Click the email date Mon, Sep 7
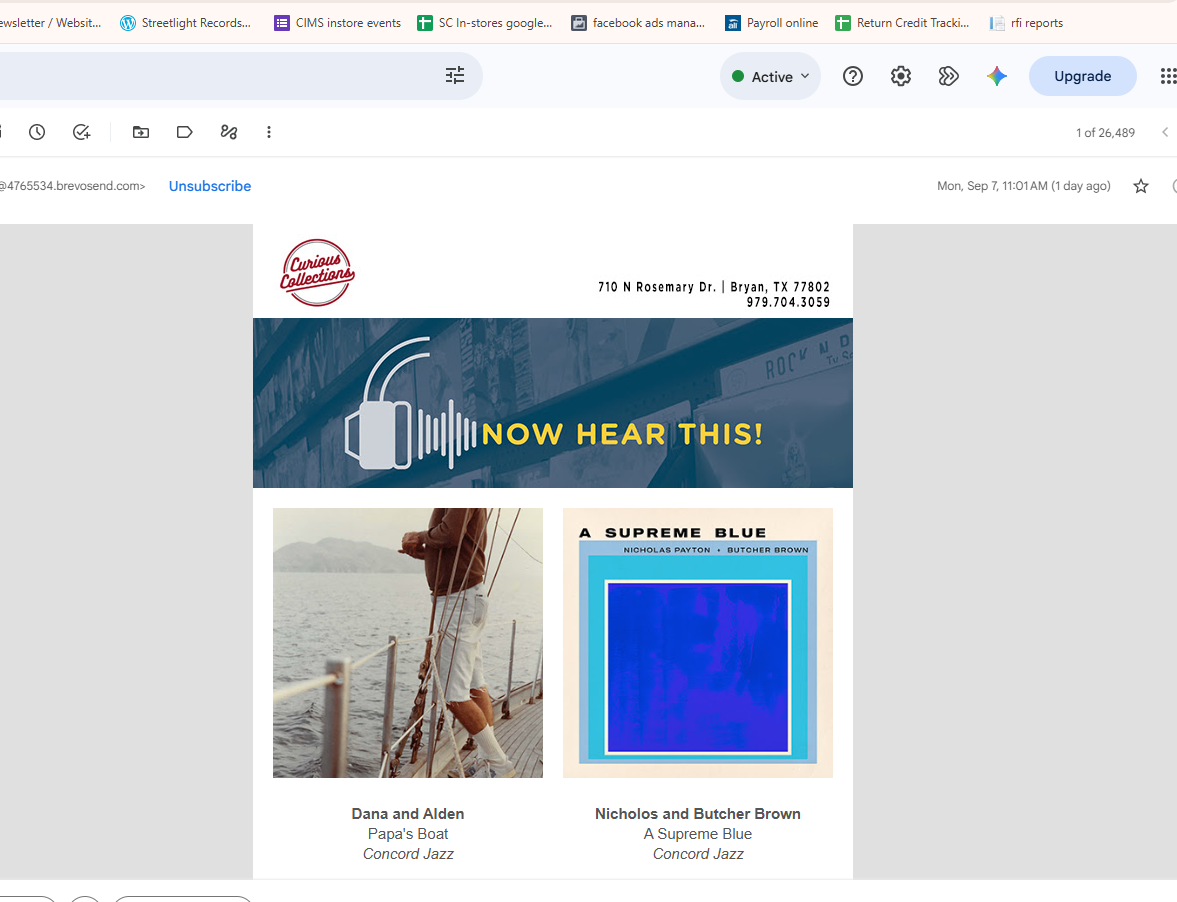Screen dimensions: 1177x902 [x=1024, y=186]
